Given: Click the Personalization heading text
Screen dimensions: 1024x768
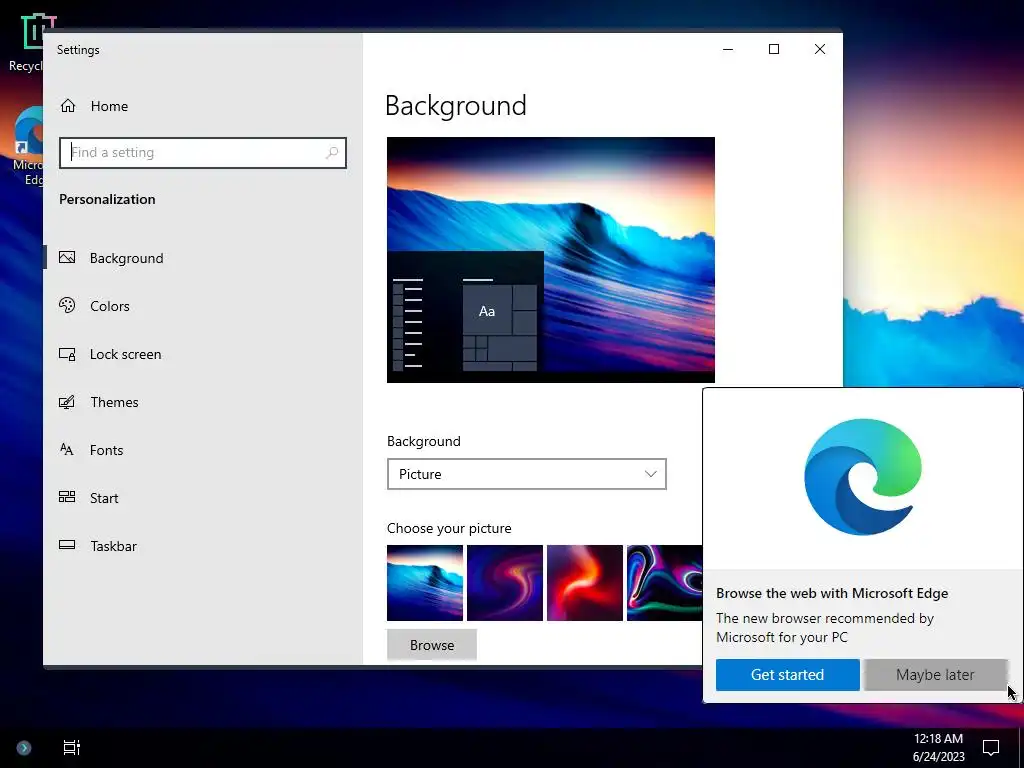Looking at the screenshot, I should pos(107,199).
